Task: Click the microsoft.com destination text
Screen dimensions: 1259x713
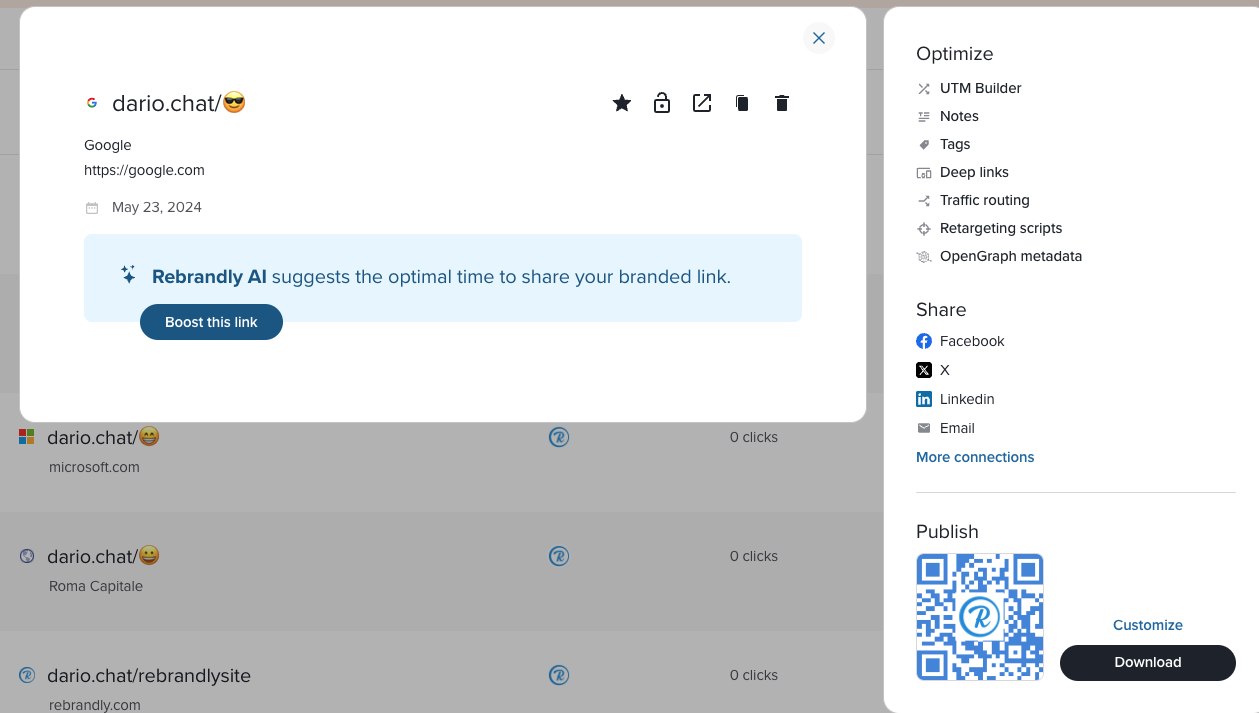Action: [94, 467]
